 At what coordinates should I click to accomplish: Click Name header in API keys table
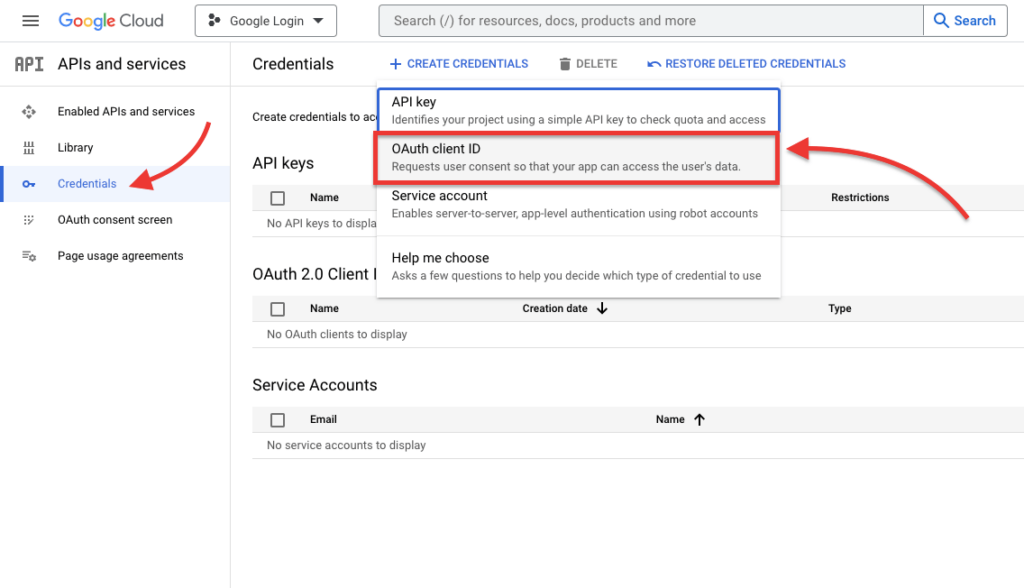point(325,197)
